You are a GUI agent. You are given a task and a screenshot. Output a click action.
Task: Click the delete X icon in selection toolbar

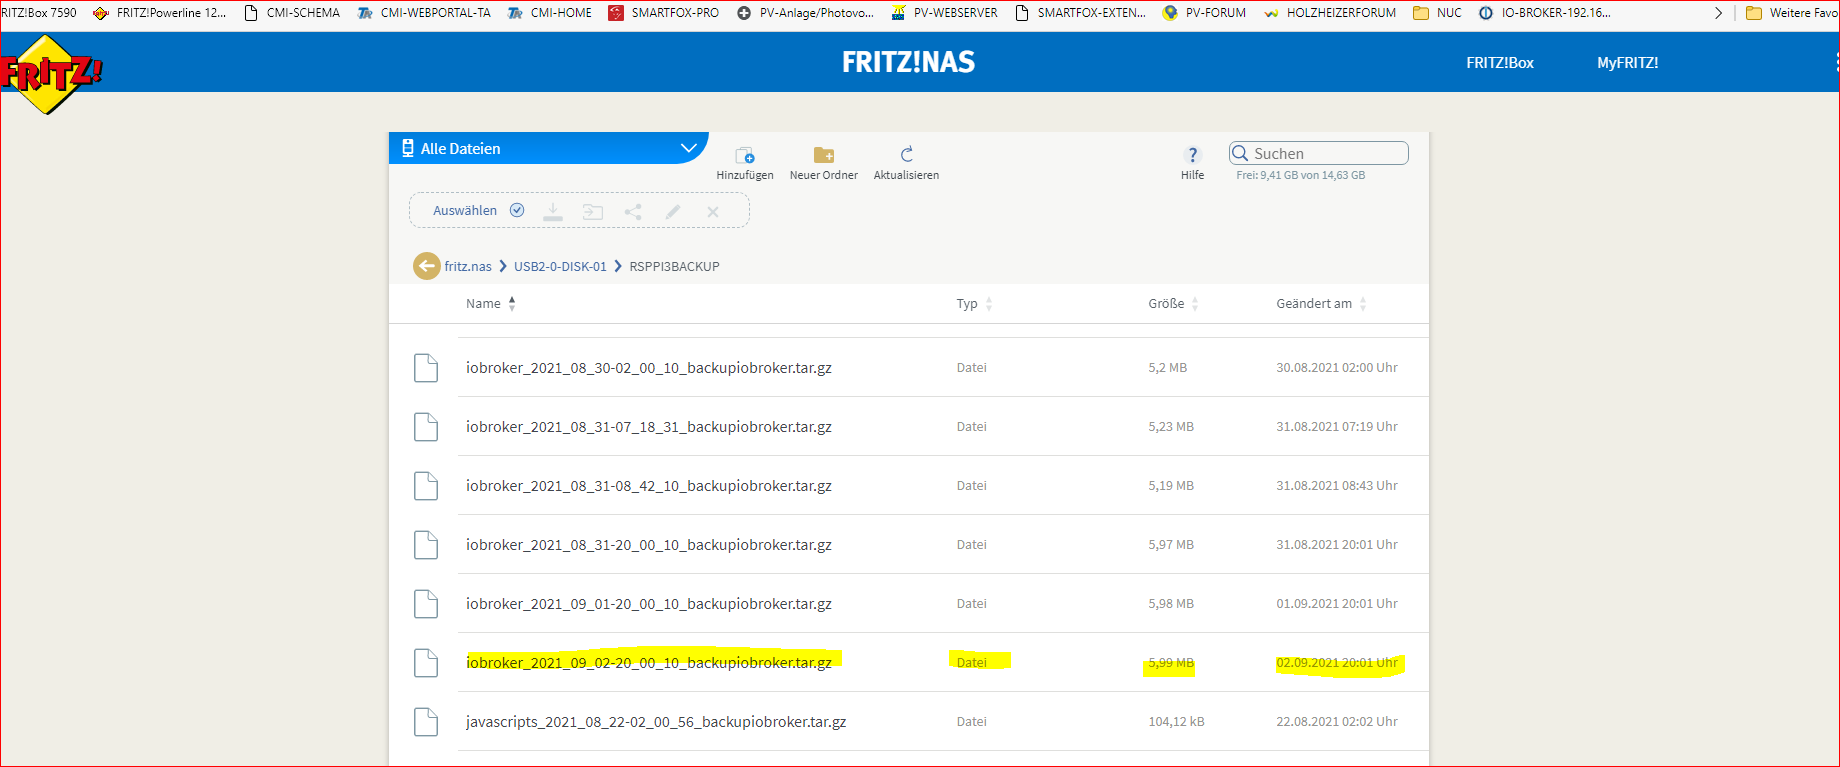click(713, 211)
